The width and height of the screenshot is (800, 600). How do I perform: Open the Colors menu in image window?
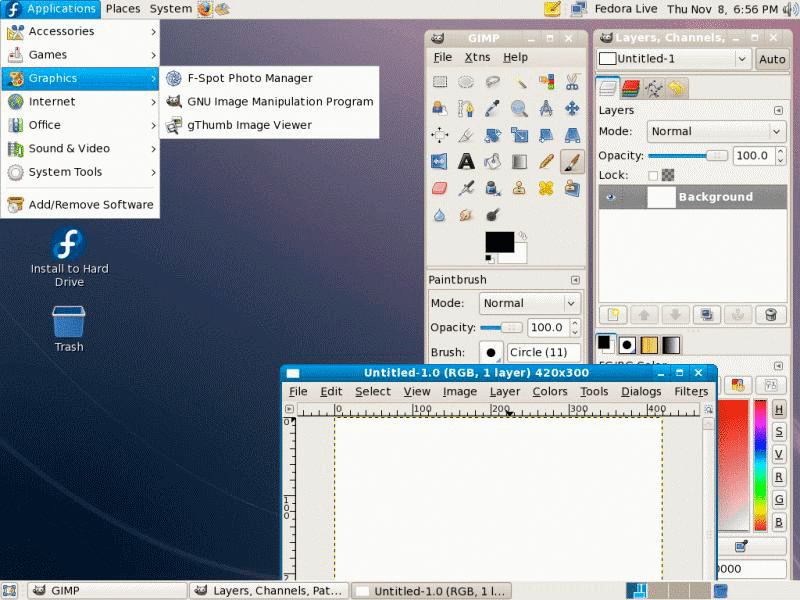[549, 392]
